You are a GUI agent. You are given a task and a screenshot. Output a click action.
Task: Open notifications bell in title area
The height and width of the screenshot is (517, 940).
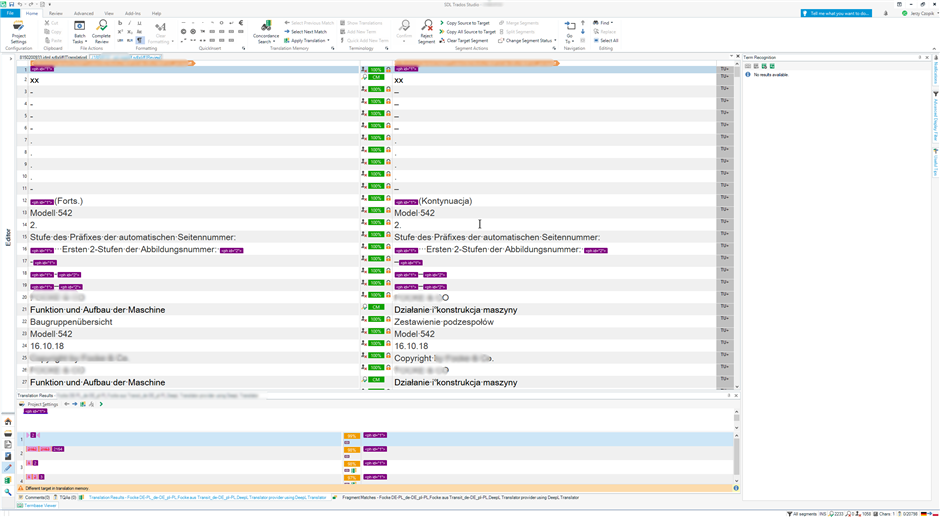pos(886,13)
